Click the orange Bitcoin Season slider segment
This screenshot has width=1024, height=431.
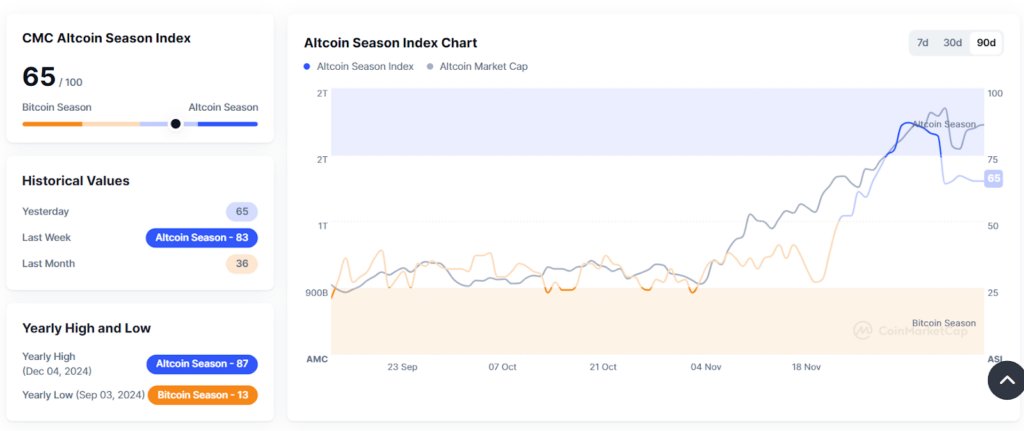click(x=52, y=124)
